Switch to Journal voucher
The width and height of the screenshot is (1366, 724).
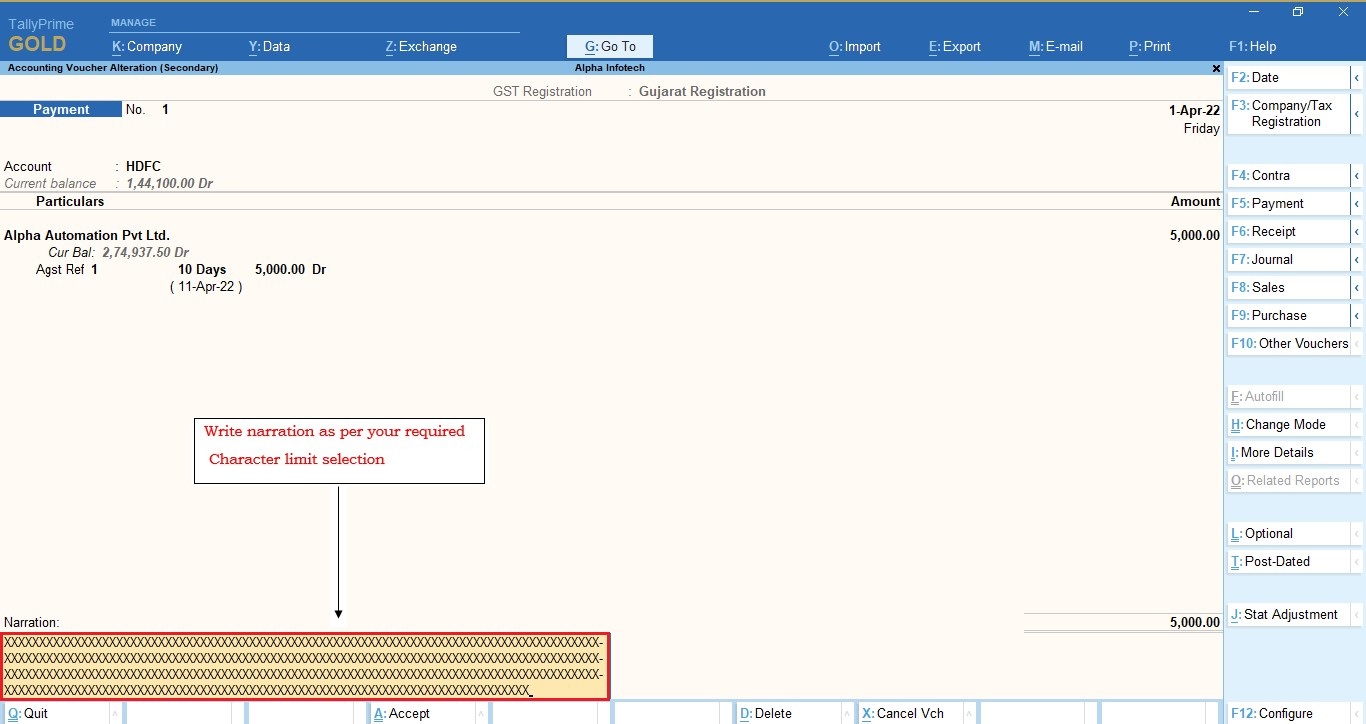tap(1280, 259)
